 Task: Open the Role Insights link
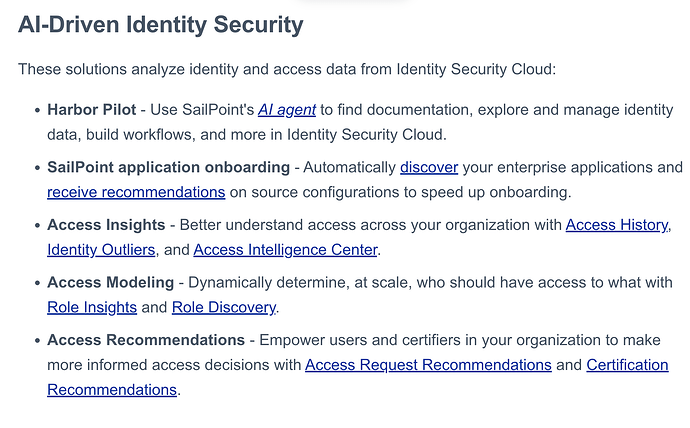click(x=92, y=307)
